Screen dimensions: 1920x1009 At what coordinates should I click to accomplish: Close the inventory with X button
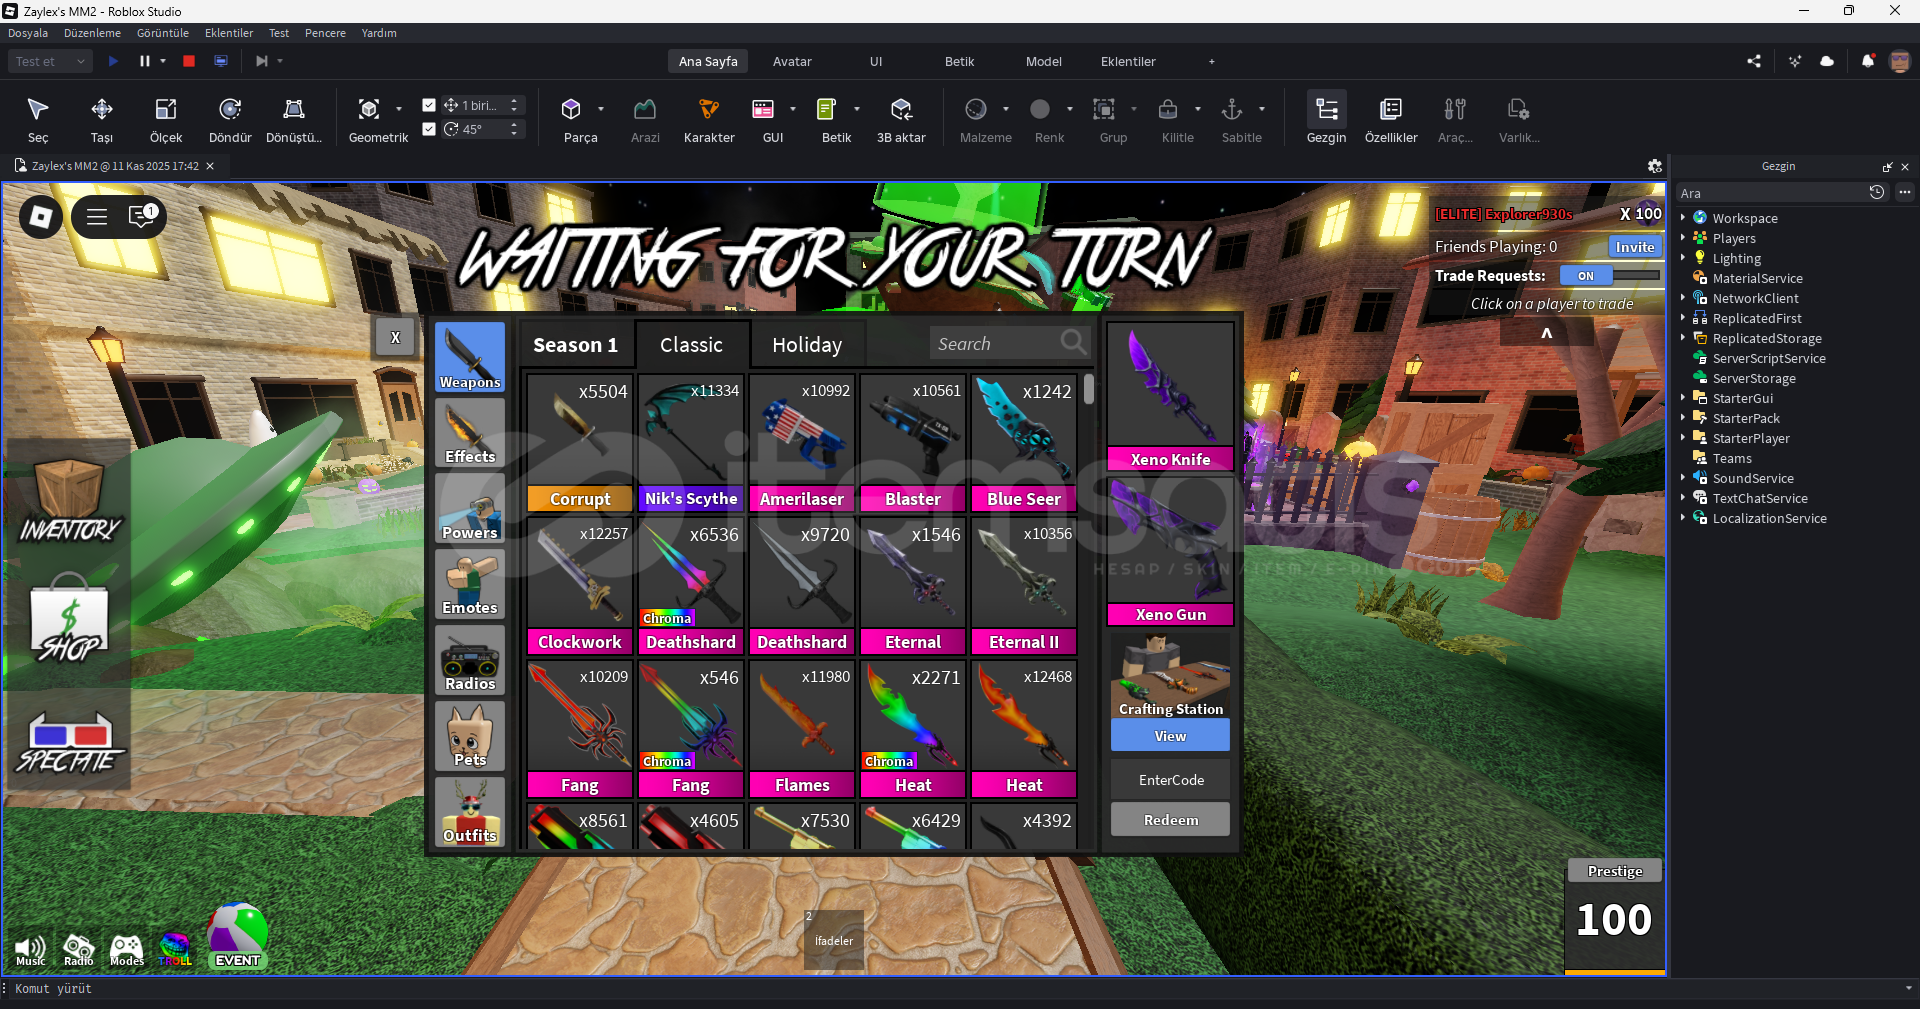[x=395, y=337]
